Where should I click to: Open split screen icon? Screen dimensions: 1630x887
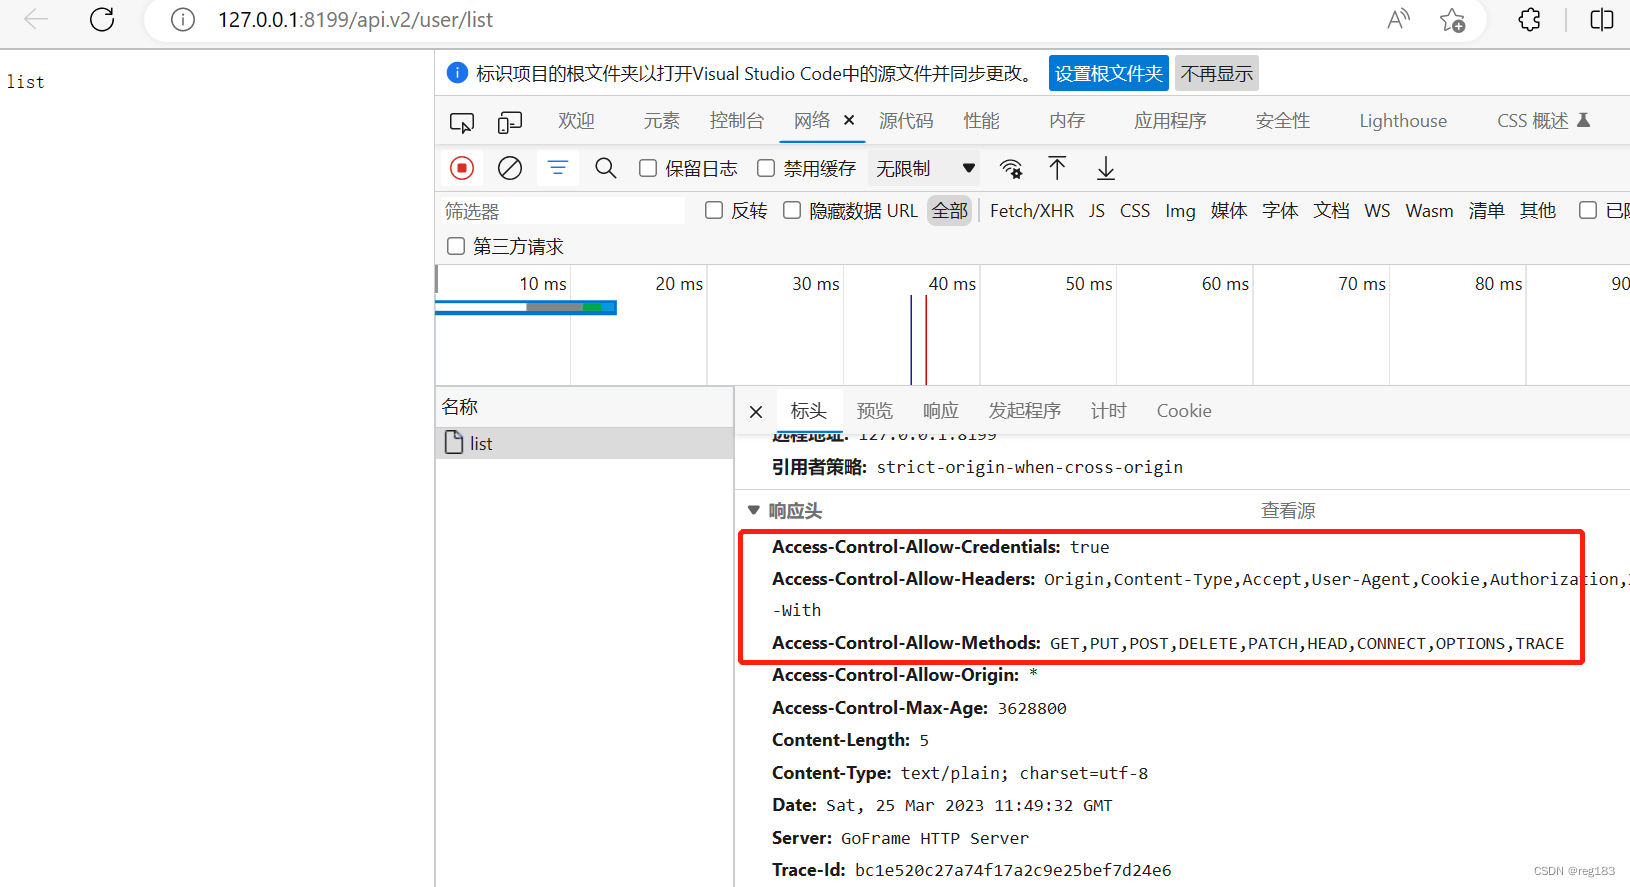click(x=1602, y=19)
